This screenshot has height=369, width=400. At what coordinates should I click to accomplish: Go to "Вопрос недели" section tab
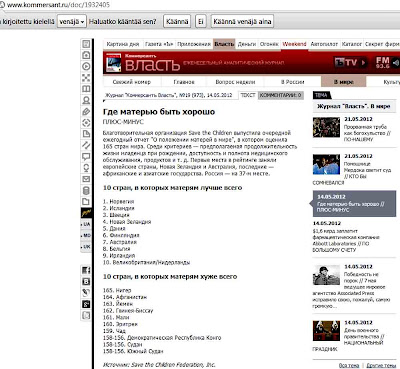pyautogui.click(x=235, y=82)
